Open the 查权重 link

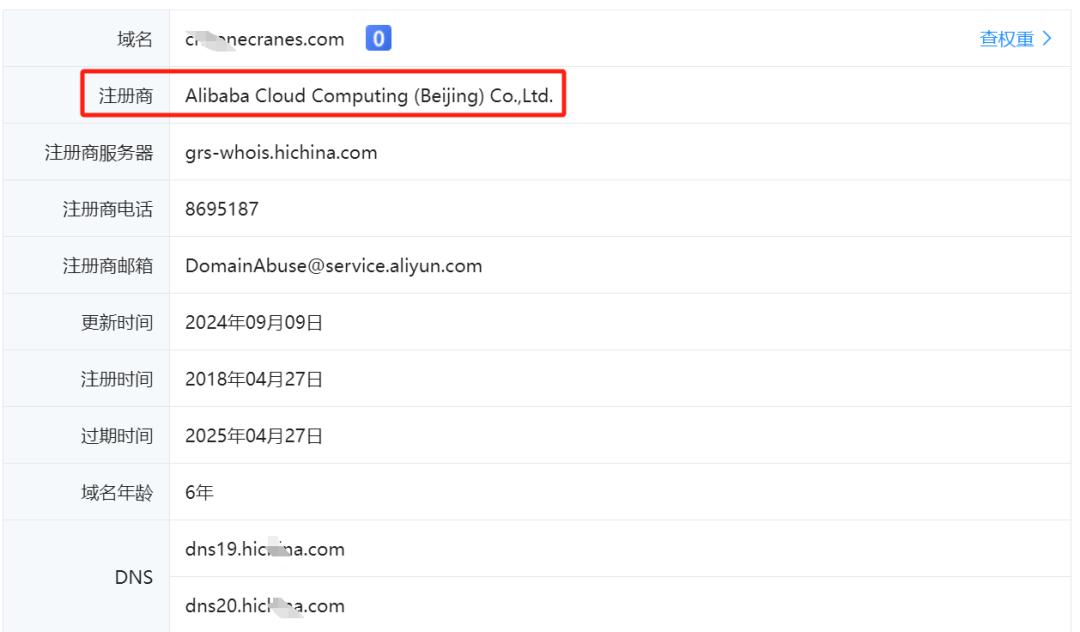(x=1006, y=39)
